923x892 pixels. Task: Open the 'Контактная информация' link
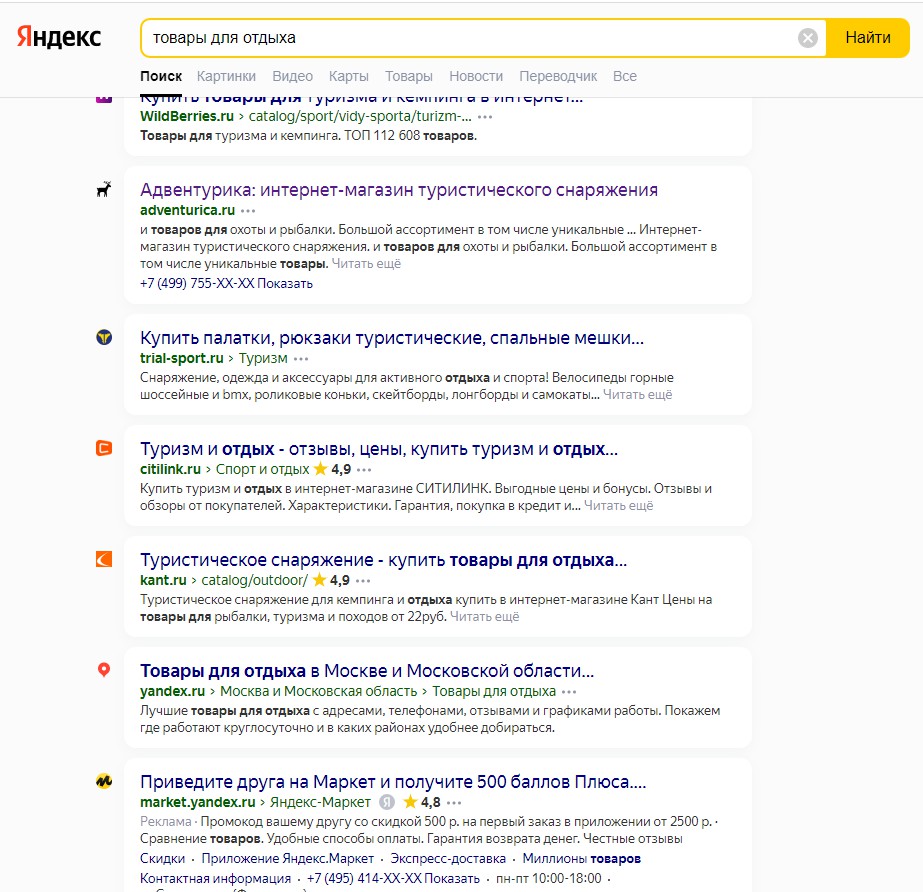click(215, 878)
